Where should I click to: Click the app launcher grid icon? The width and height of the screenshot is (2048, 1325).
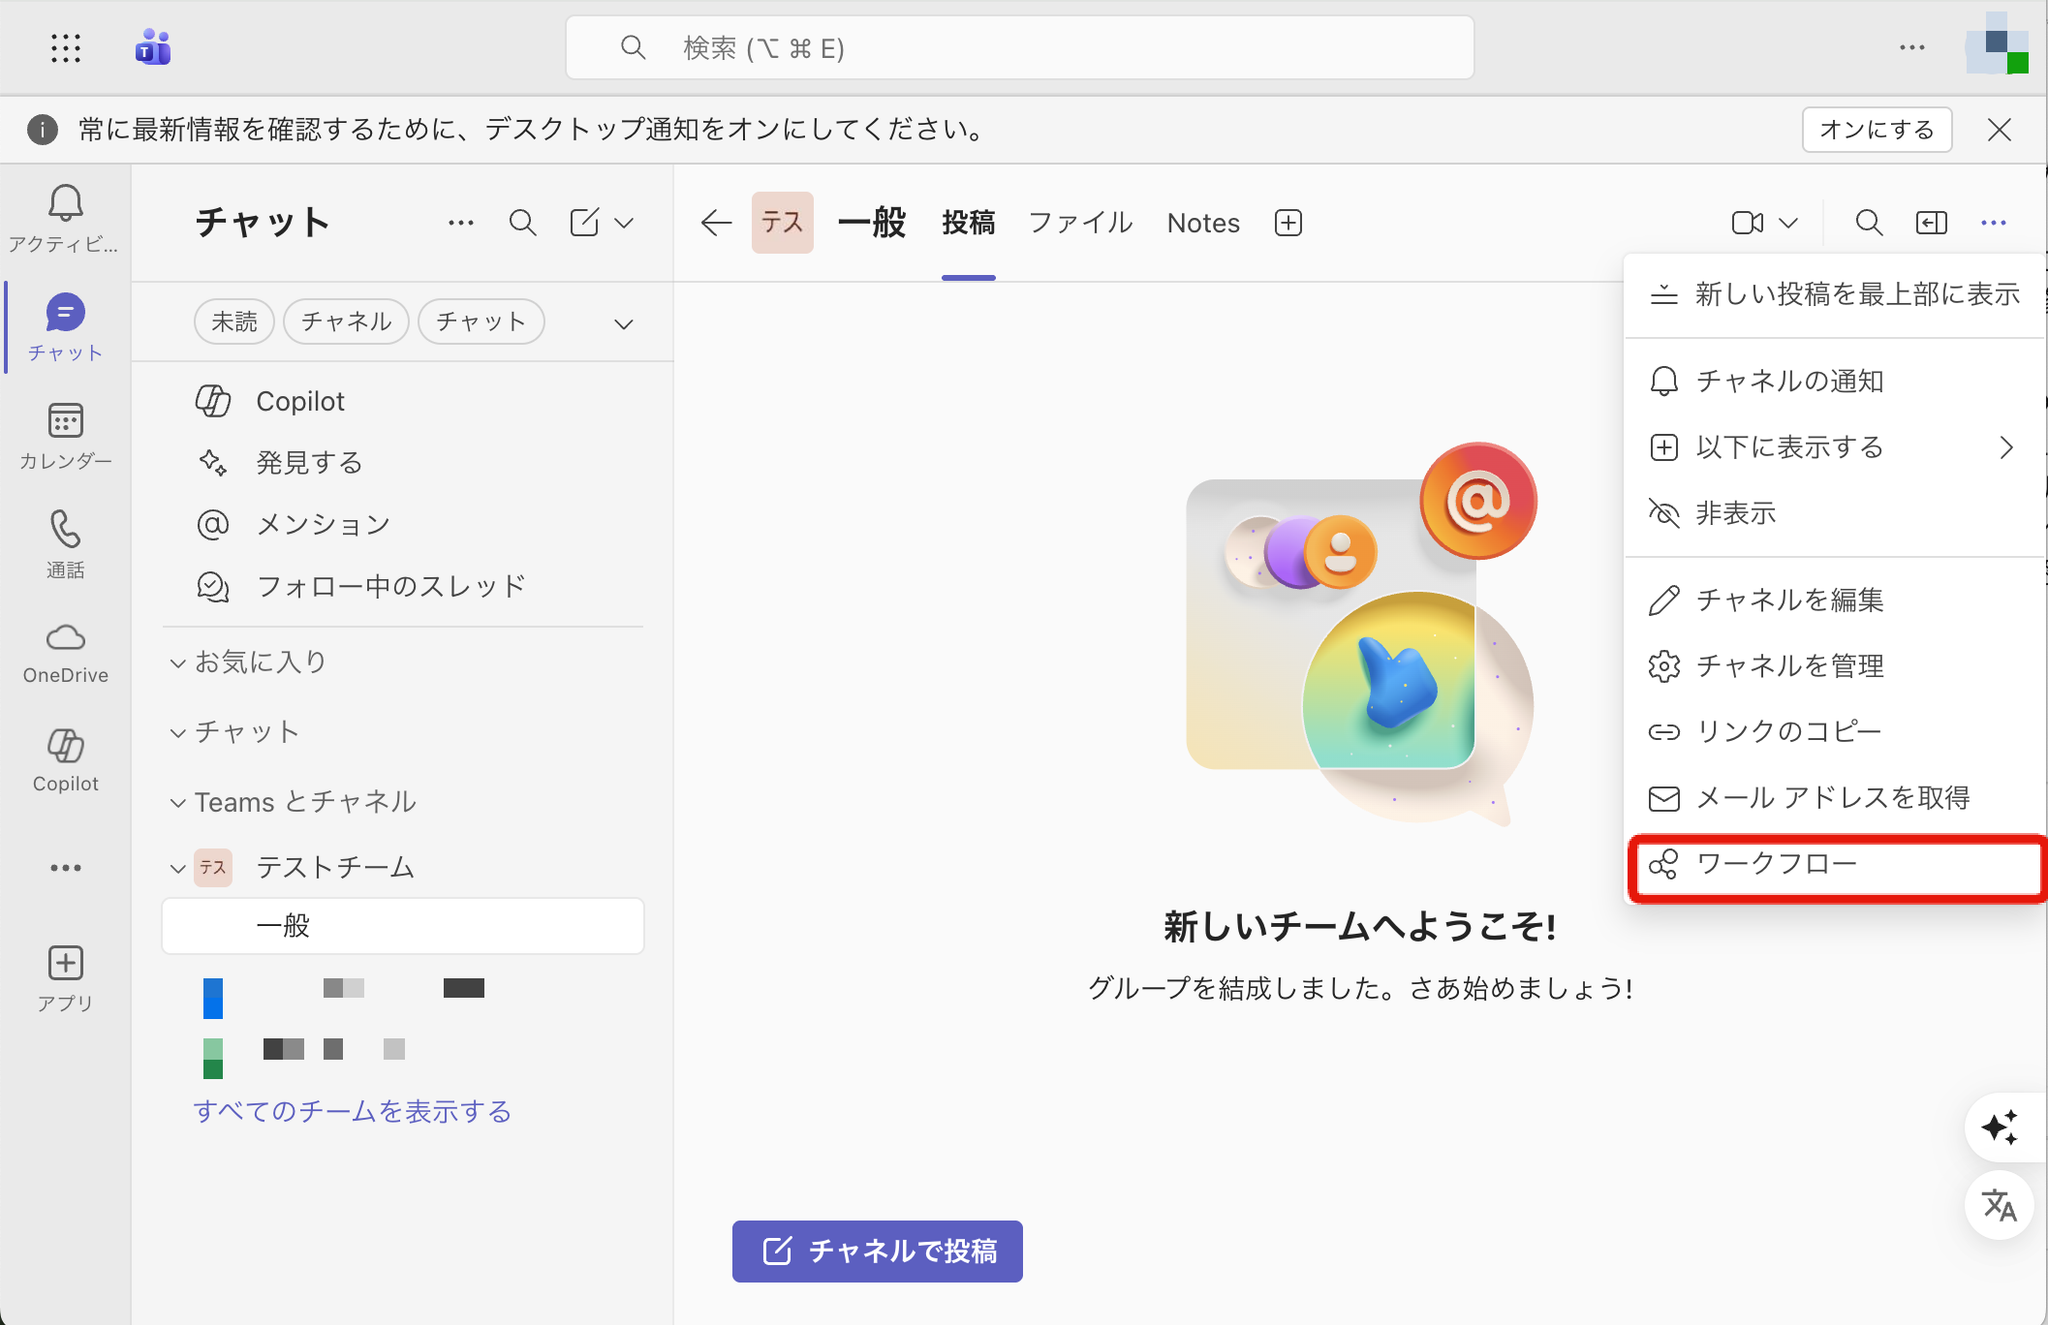(x=66, y=48)
